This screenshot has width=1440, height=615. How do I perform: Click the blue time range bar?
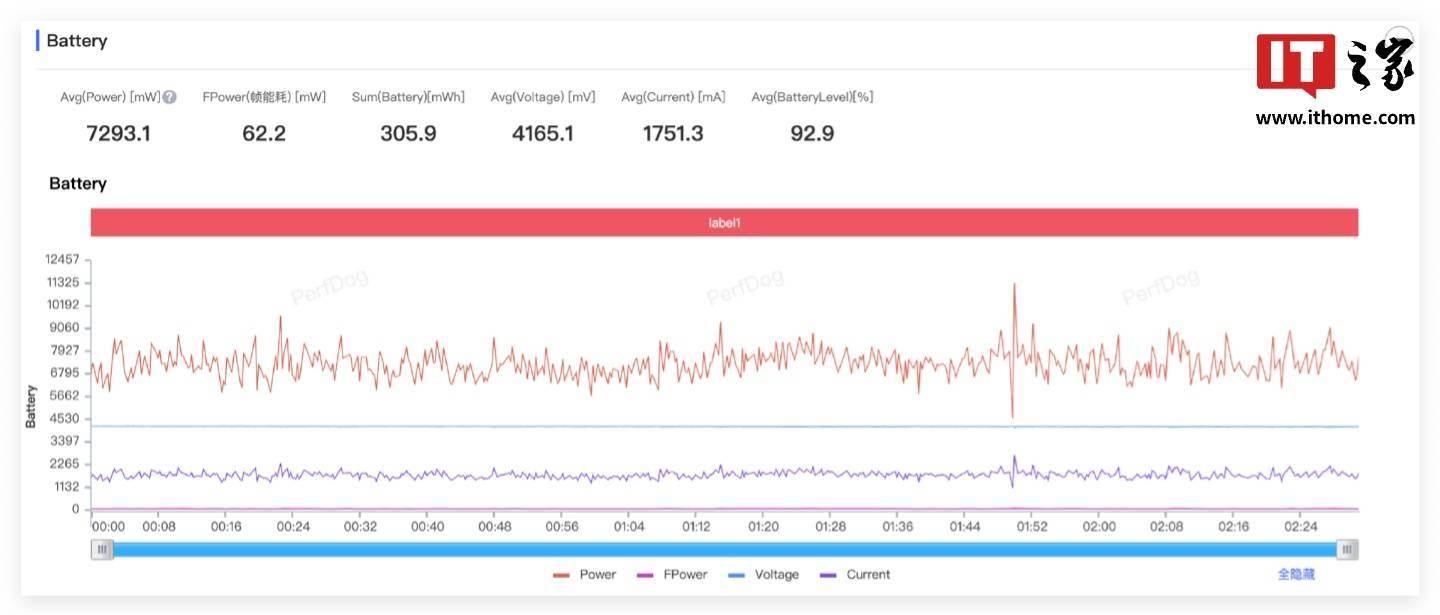click(x=724, y=549)
